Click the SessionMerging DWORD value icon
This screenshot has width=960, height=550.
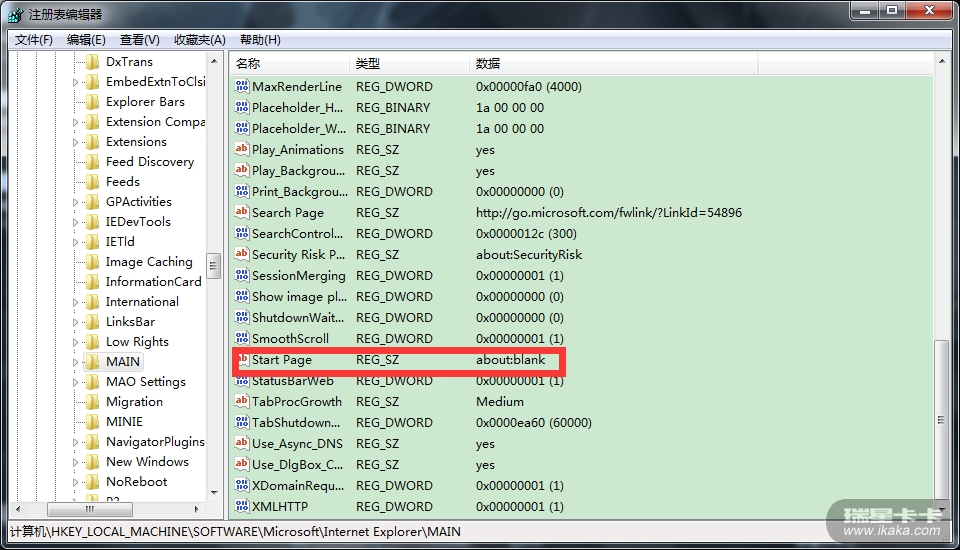tap(242, 276)
